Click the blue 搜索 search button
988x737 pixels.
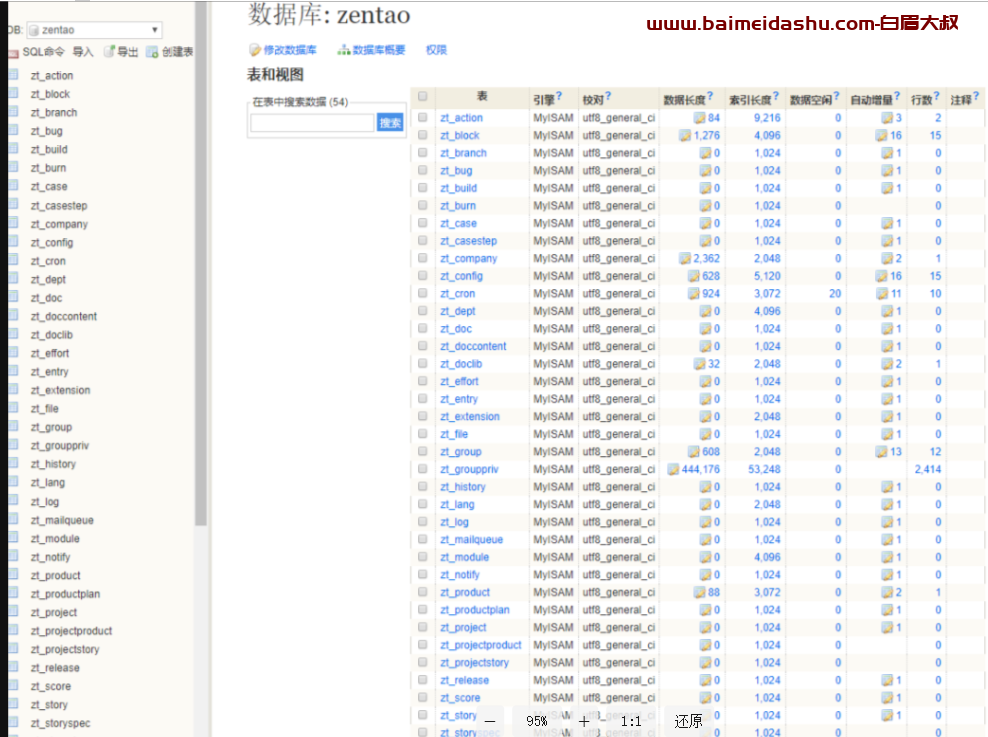click(390, 123)
